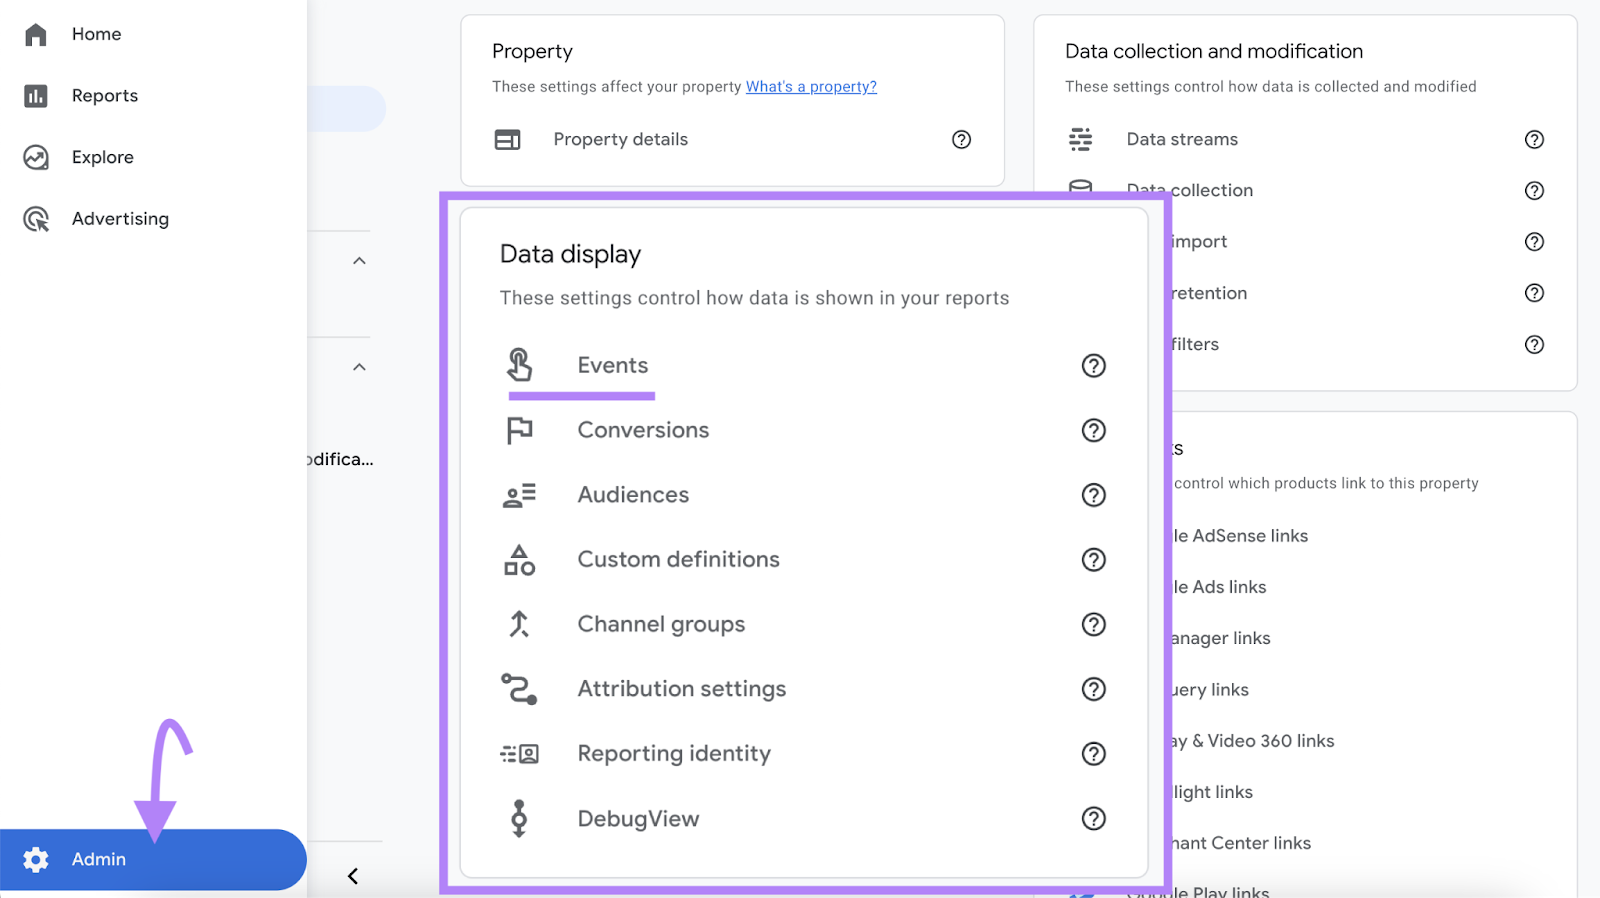Open help for Attribution settings
Viewport: 1600px width, 898px height.
[1094, 689]
